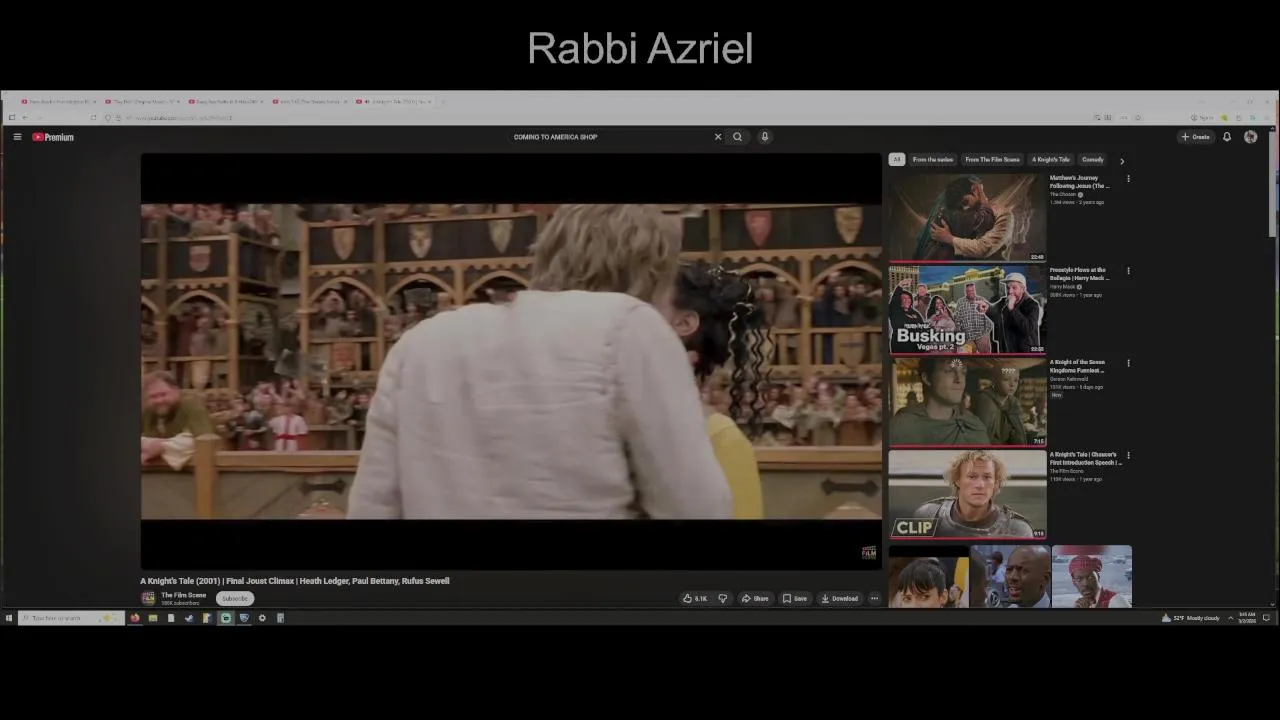Select the 'A Knight's Tale' chip
The height and width of the screenshot is (720, 1280).
tap(1051, 160)
